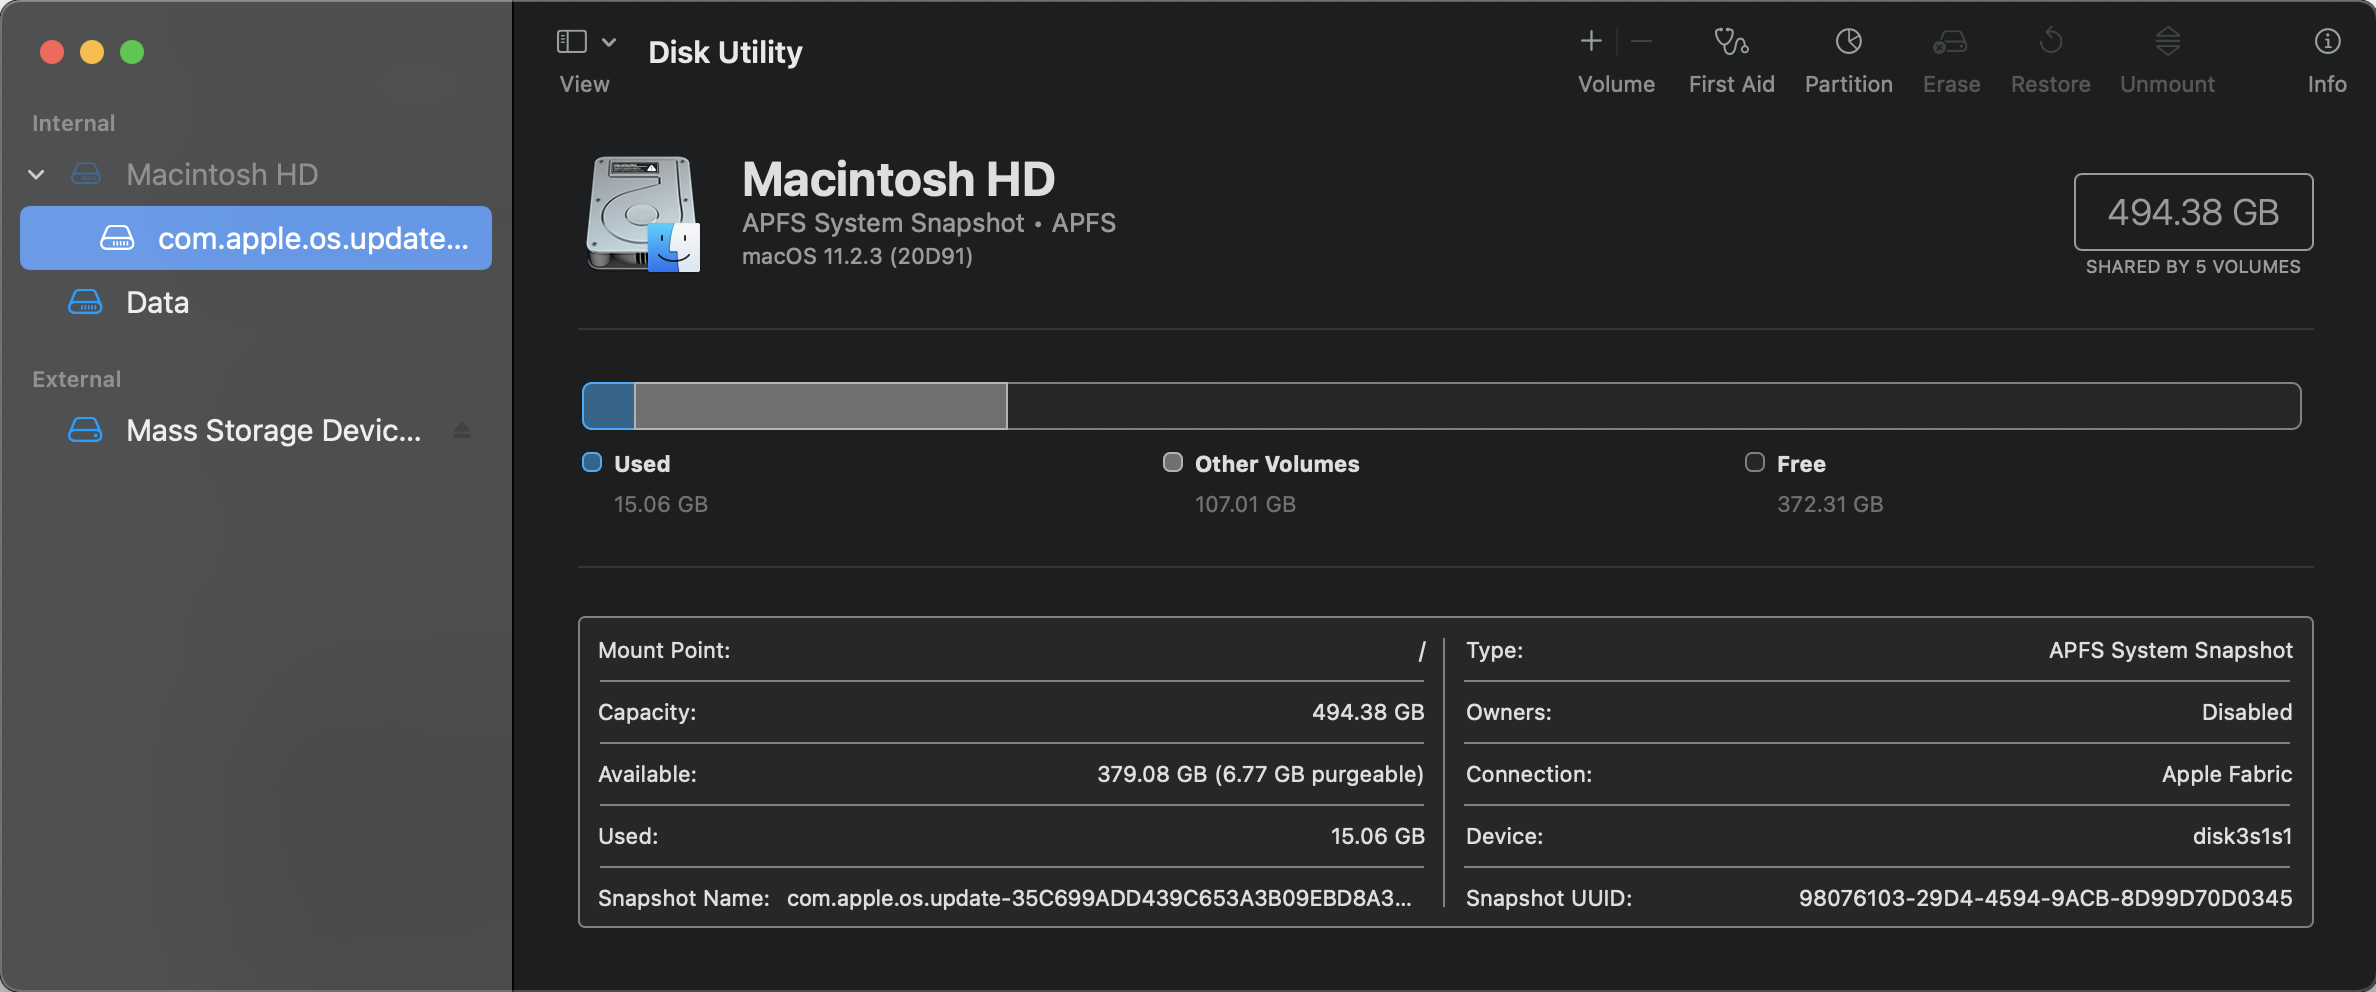Click the Erase toolbar label
The image size is (2376, 992).
coord(1951,84)
